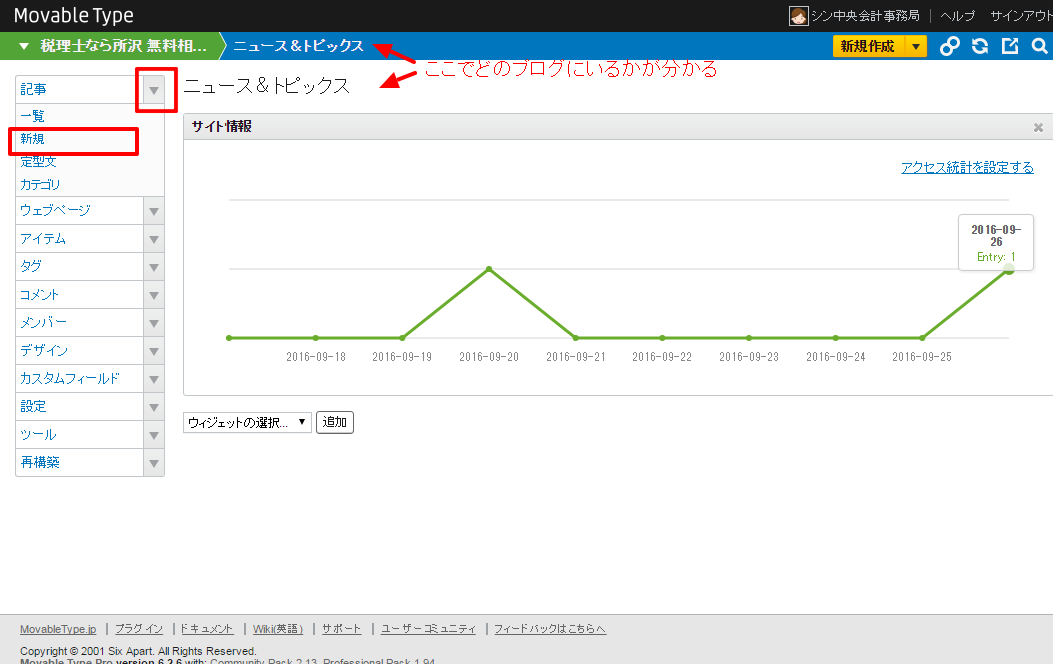Screen dimensions: 1053x664
Task: Open アイテム in the sidebar
Action: click(43, 239)
